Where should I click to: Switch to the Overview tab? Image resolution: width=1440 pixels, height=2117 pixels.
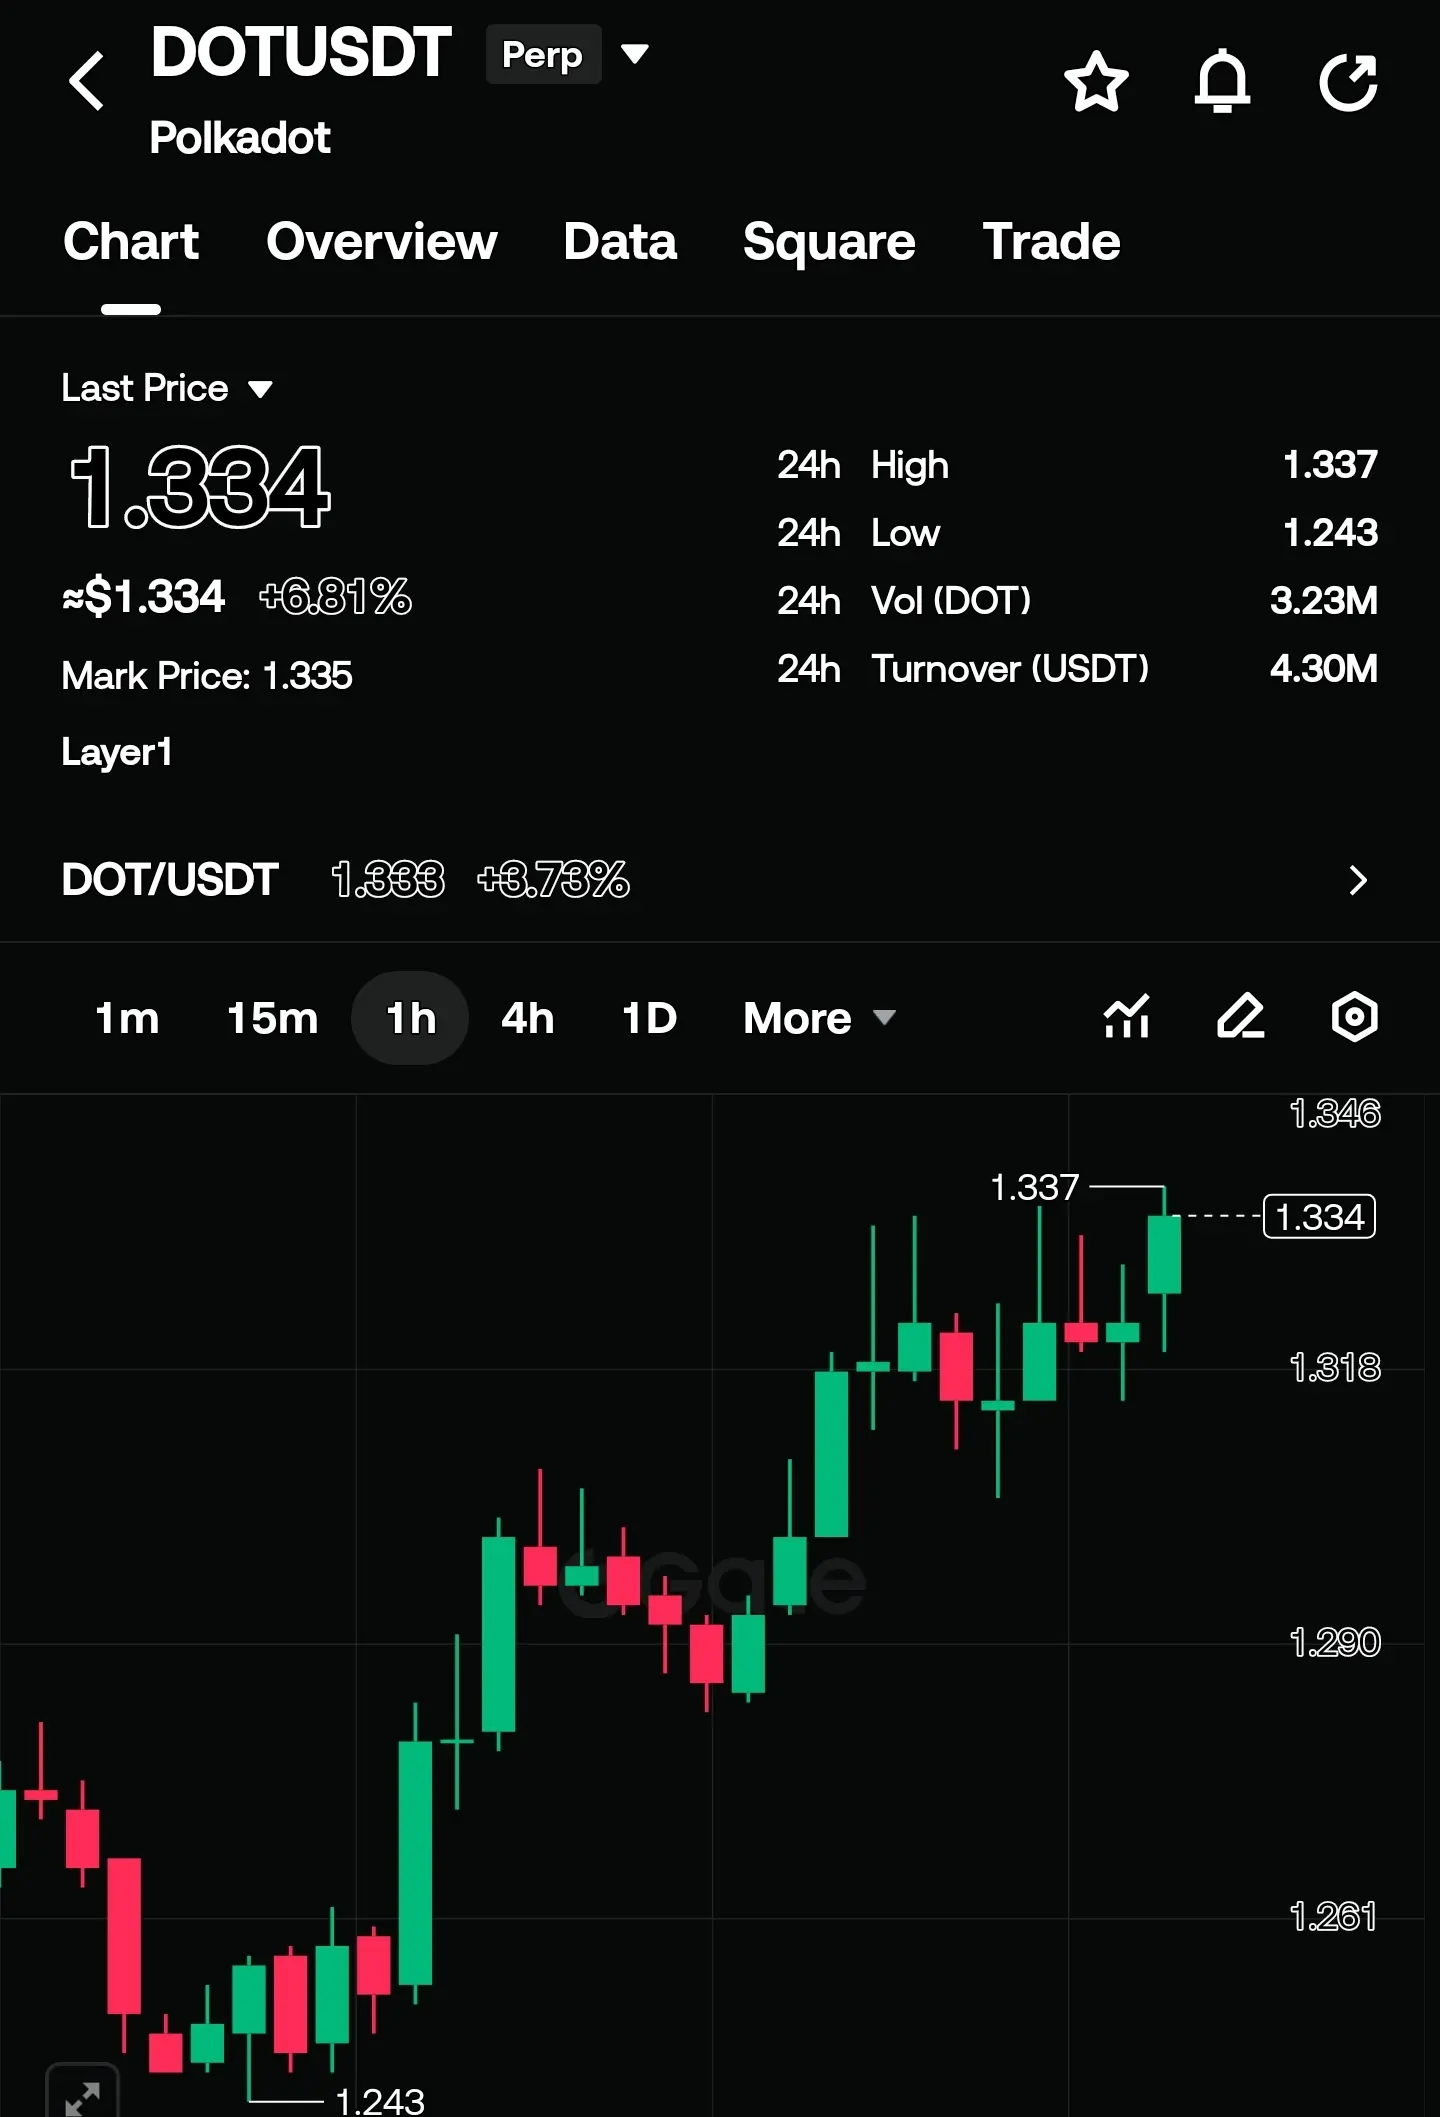[x=382, y=242]
